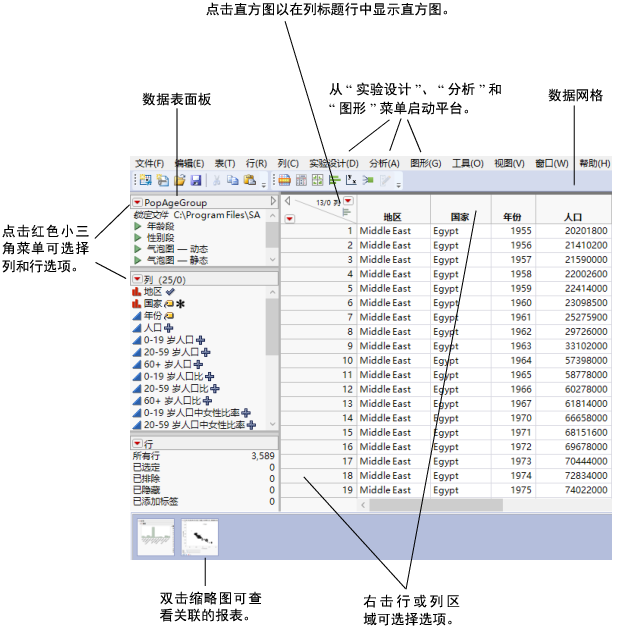Click the asterisk icon beside 国家 column
The image size is (618, 631).
[180, 304]
